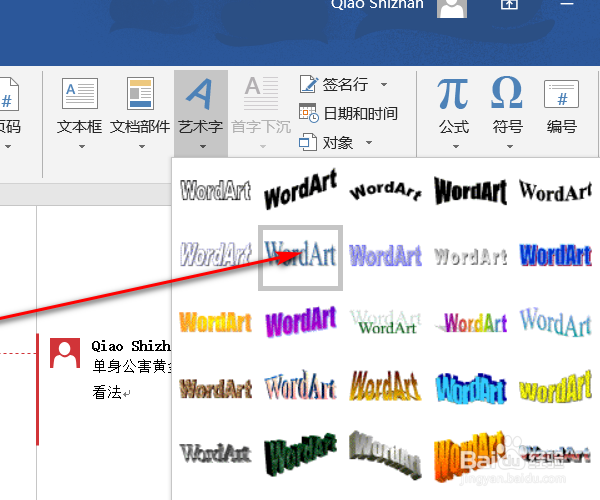
Task: Pick the pink-blue outlined serif WordArt style
Action: 301,386
